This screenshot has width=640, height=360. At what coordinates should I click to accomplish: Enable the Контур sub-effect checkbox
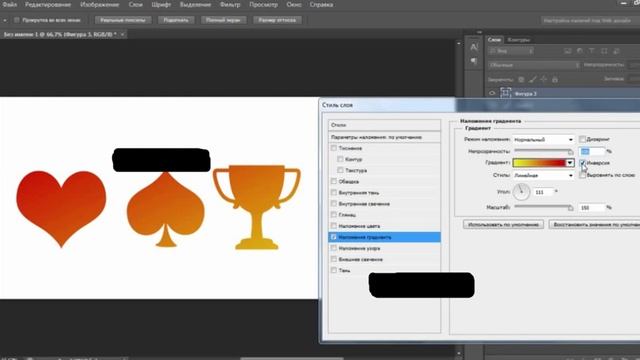(x=340, y=159)
